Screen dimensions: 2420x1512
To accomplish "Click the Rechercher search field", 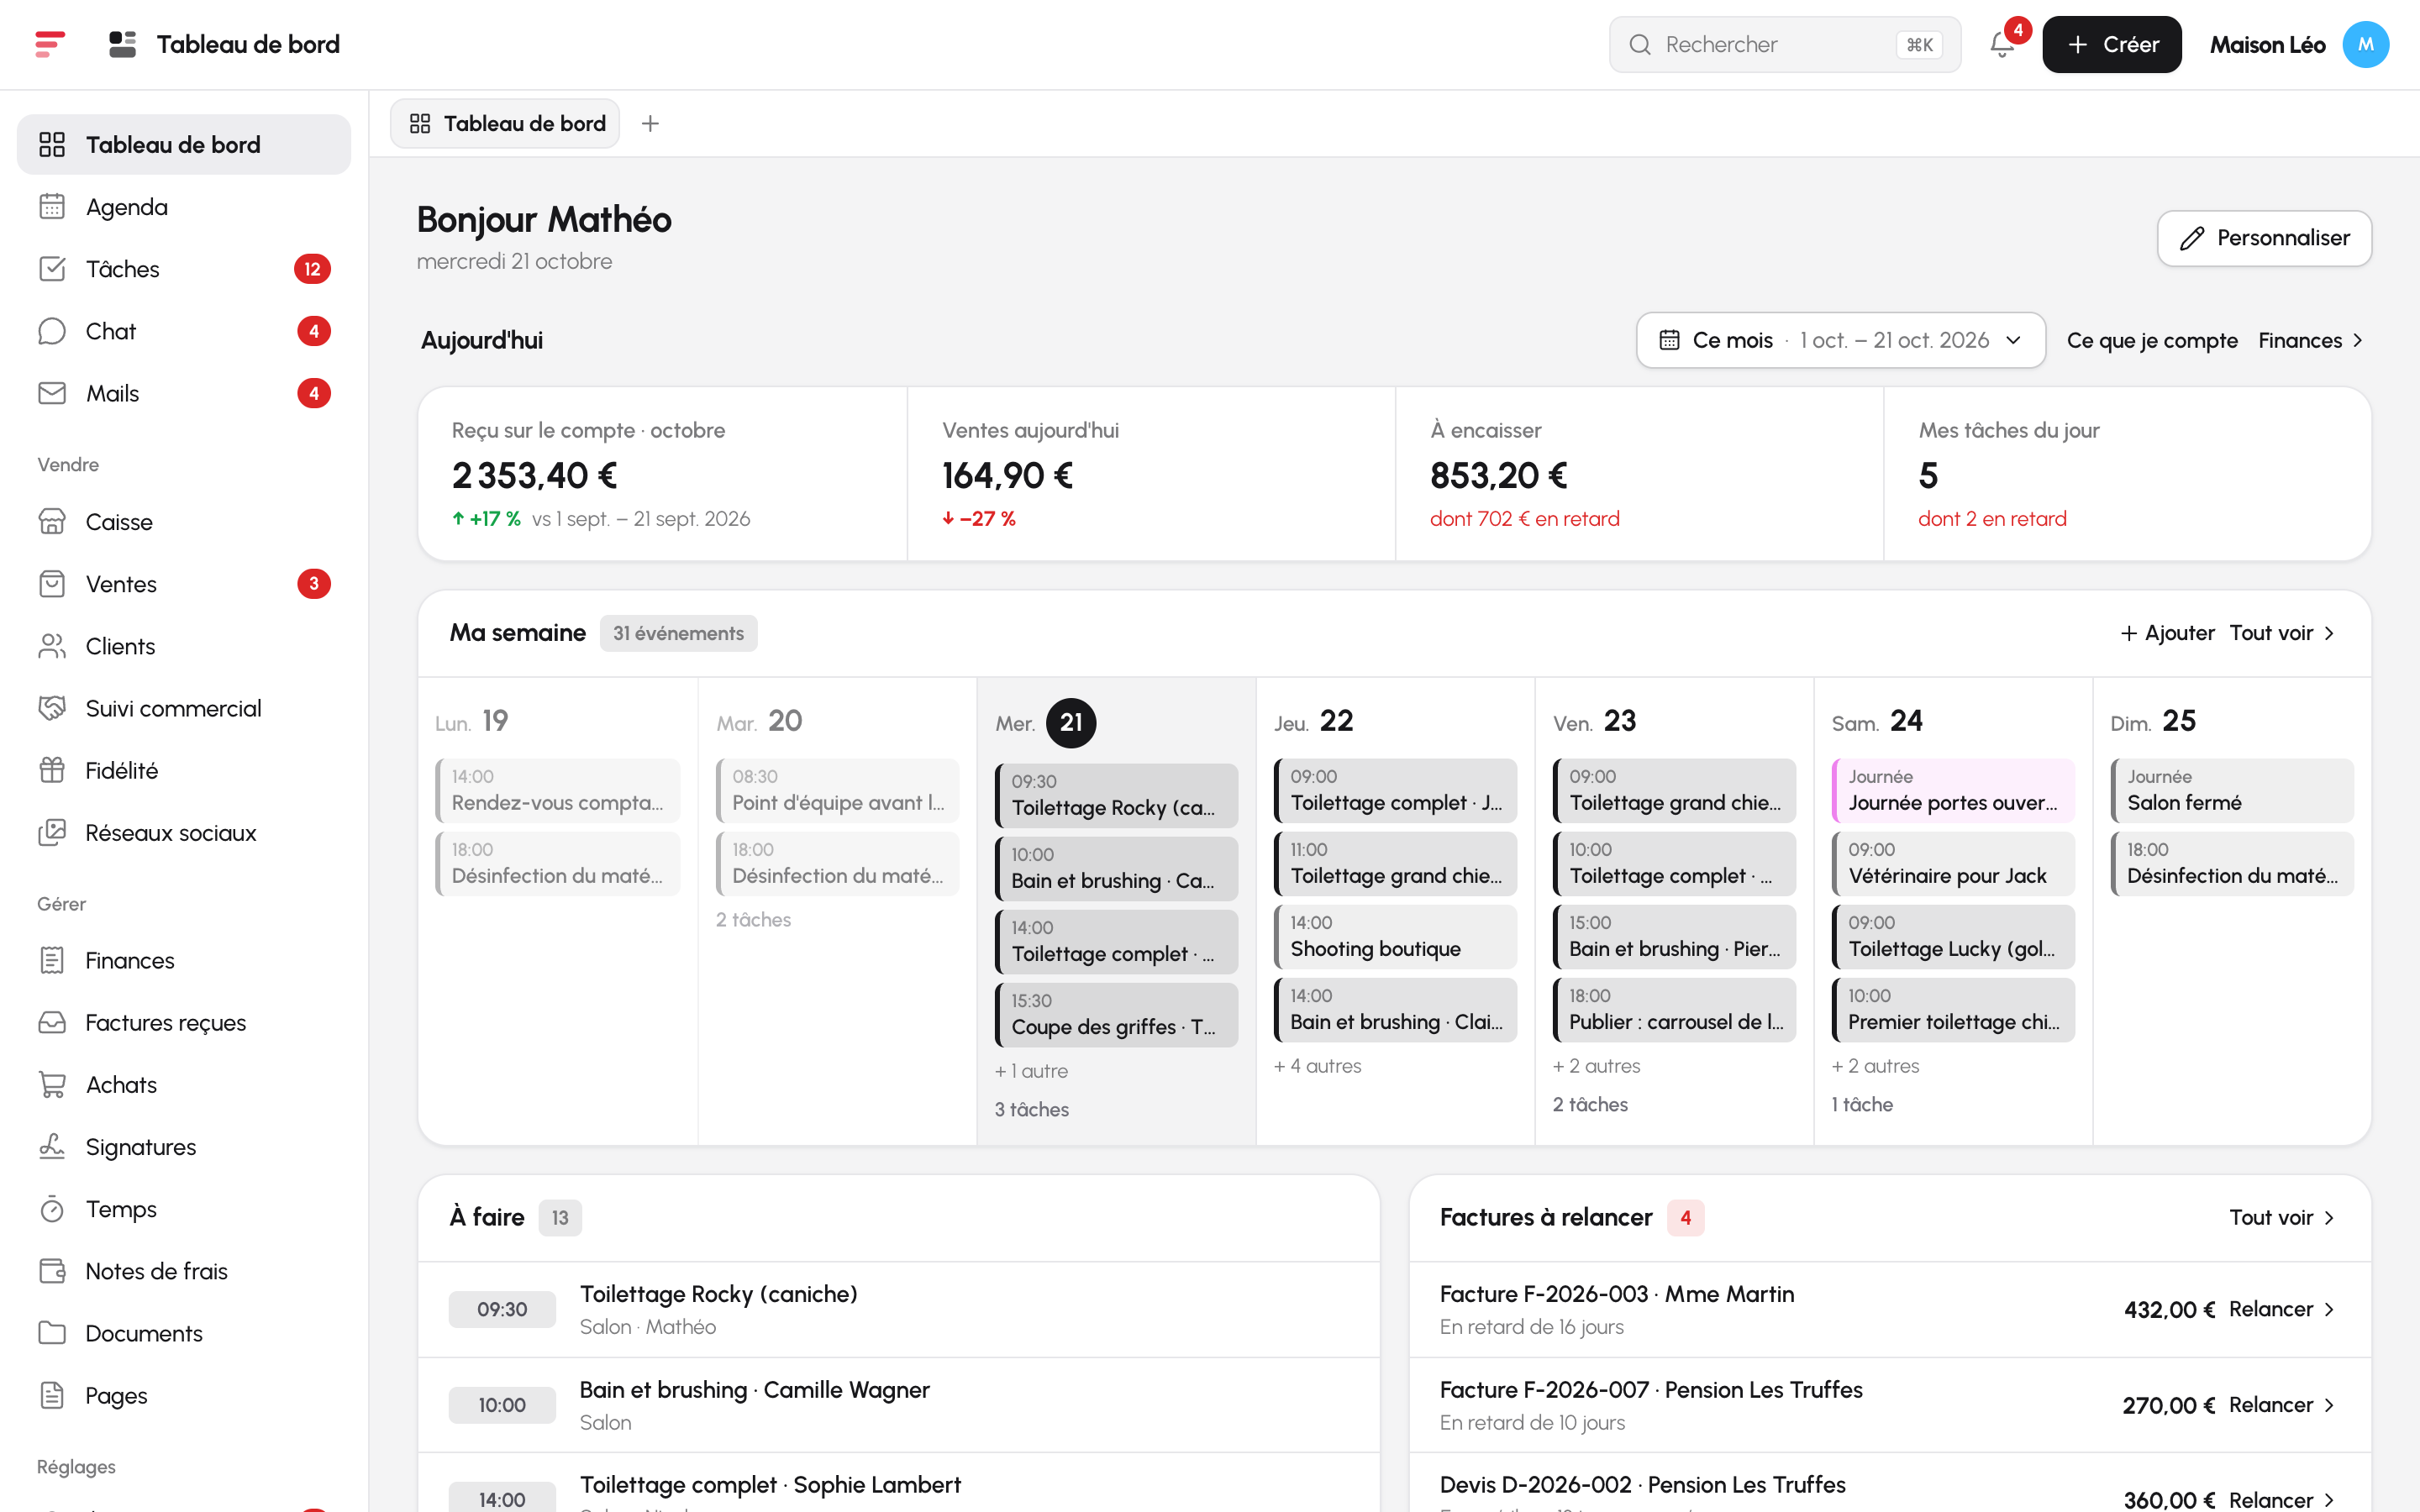I will (1784, 45).
